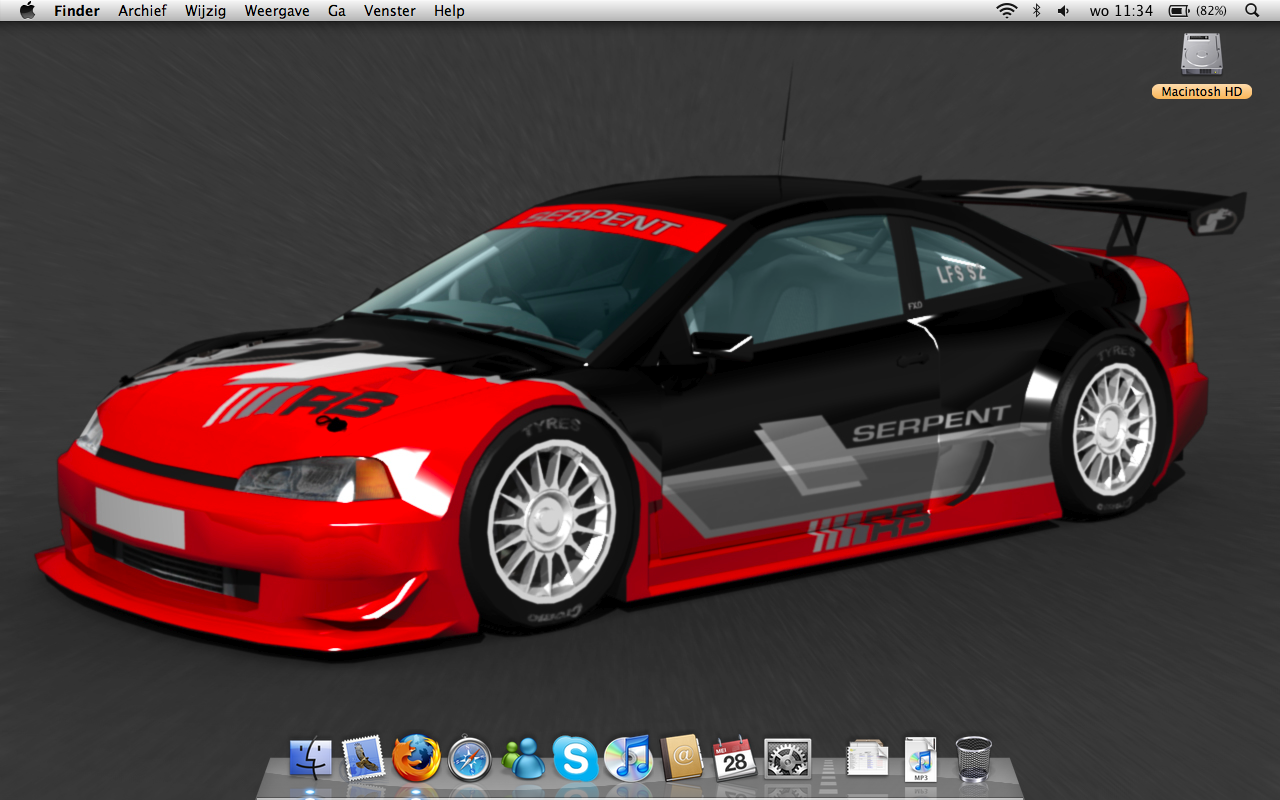Open the Help menu
This screenshot has width=1280, height=800.
pyautogui.click(x=449, y=11)
